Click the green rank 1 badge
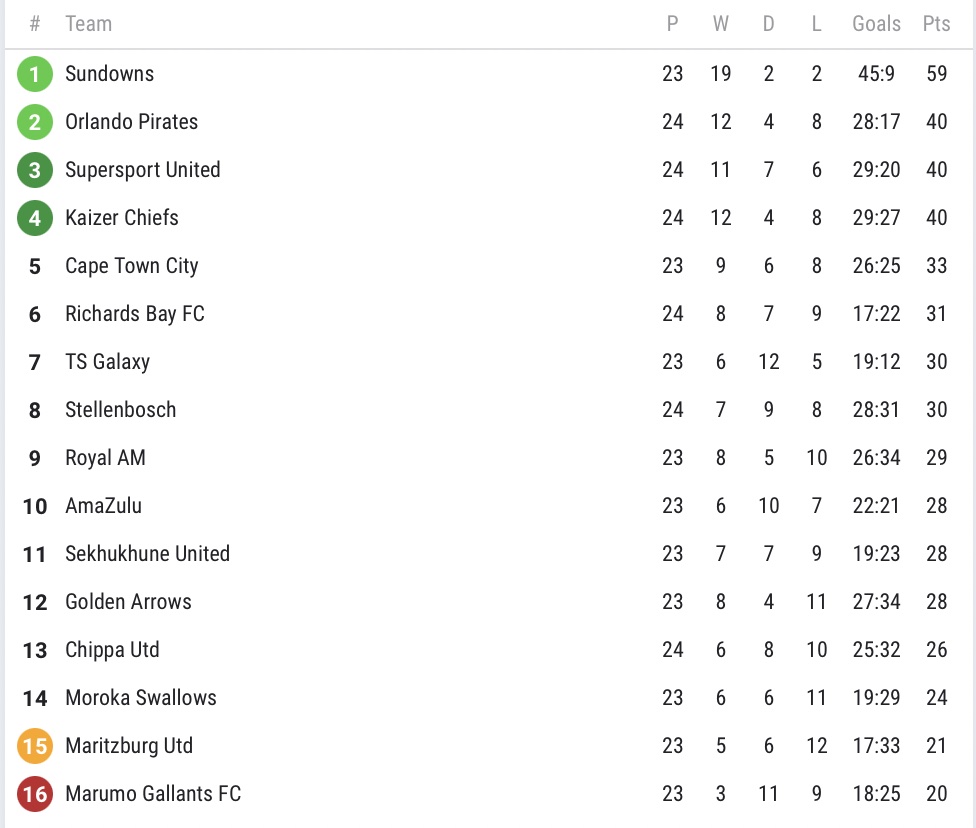976x828 pixels. click(x=35, y=74)
